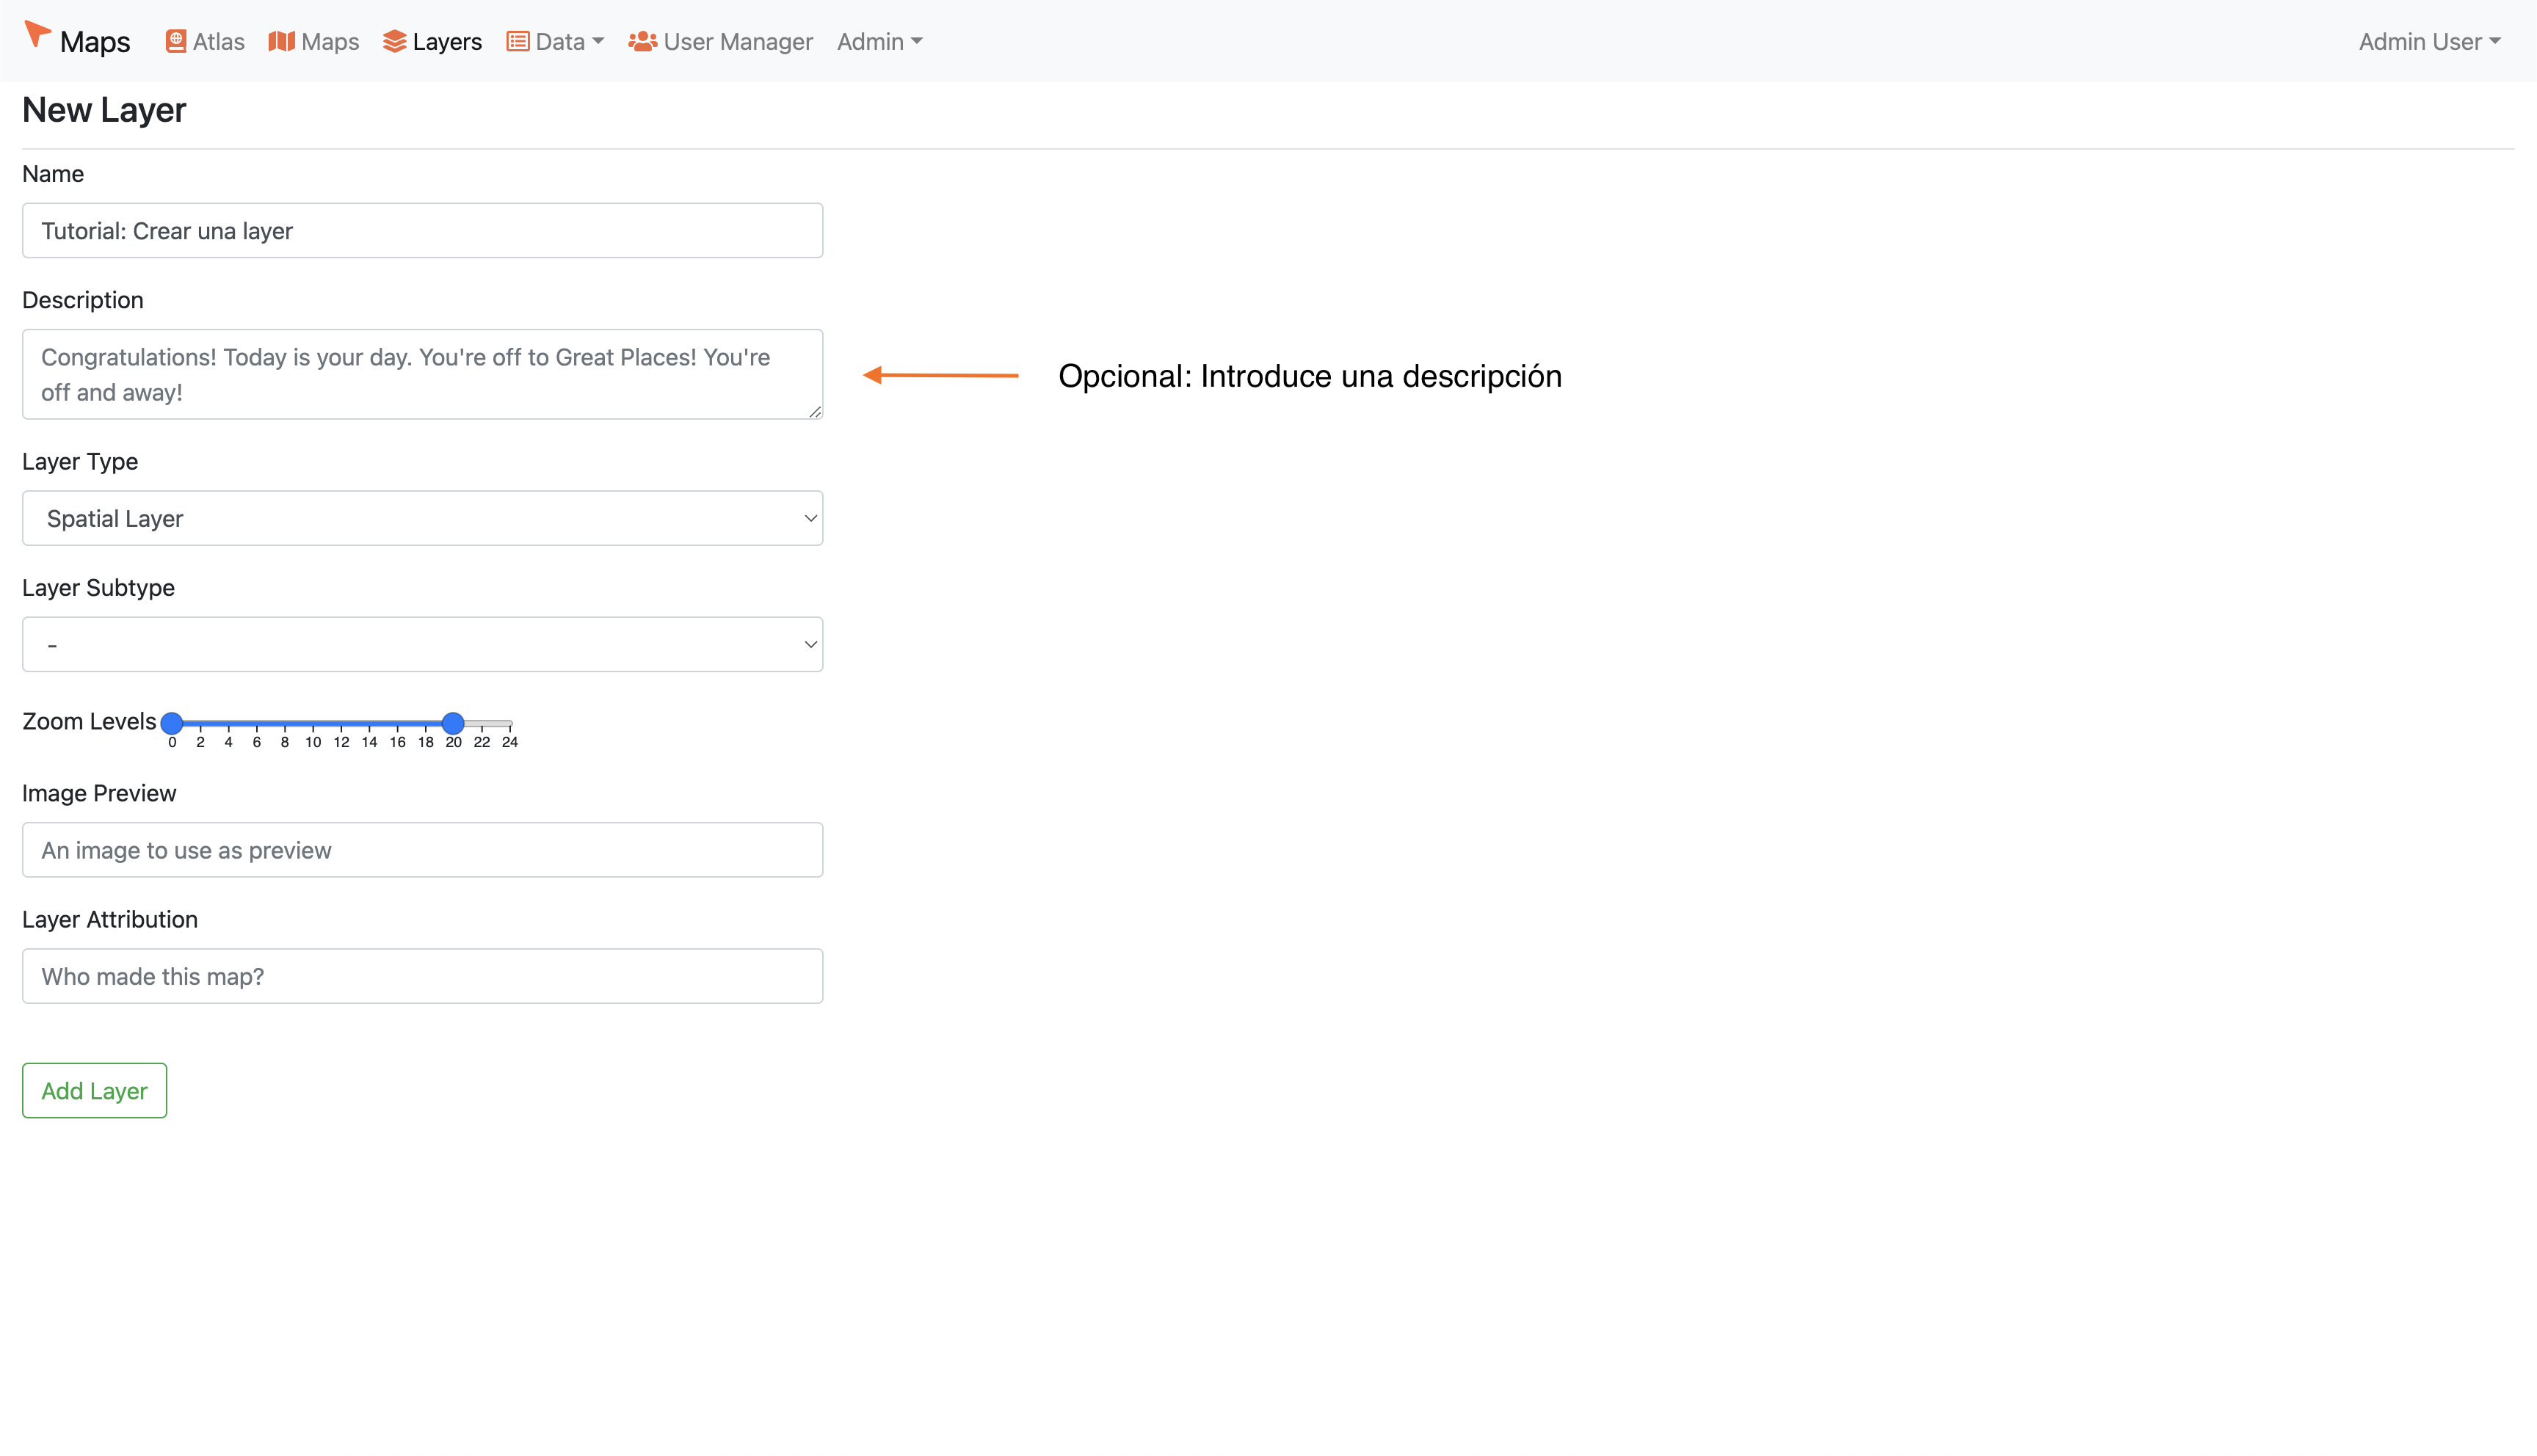Click the Name label
Viewport: 2537px width, 1456px height.
(x=53, y=174)
